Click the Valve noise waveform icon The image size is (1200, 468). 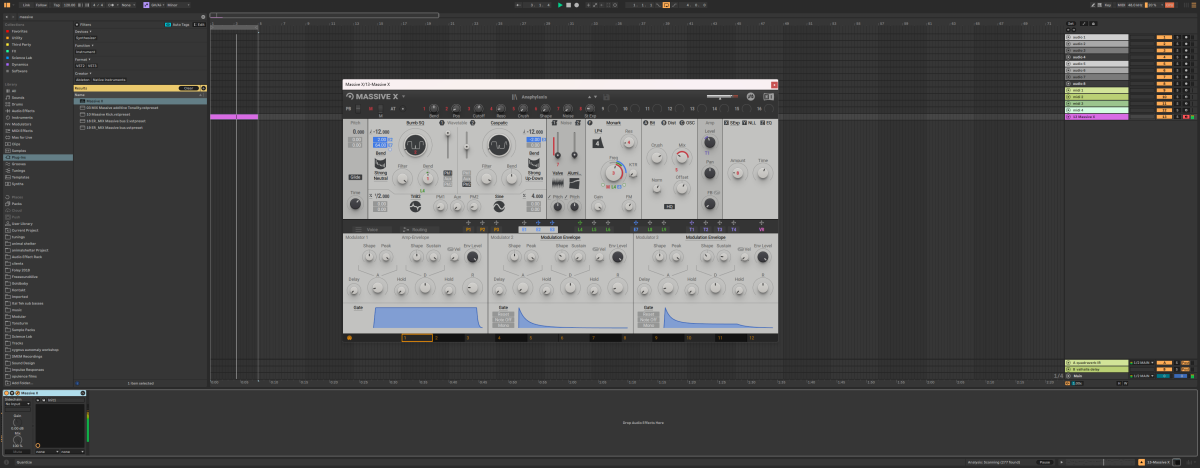tap(559, 183)
